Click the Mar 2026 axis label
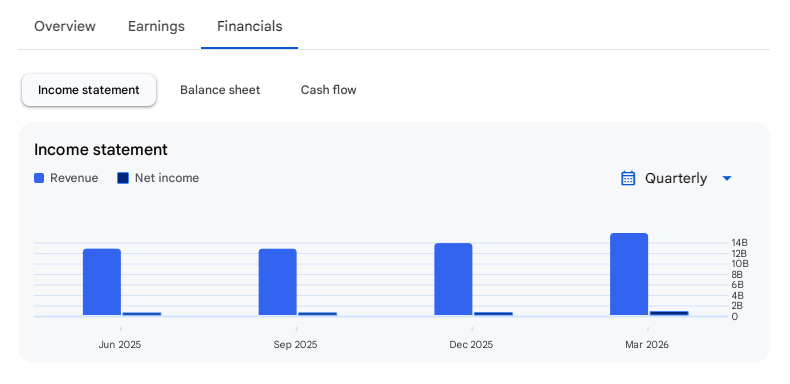Screen dimensions: 790x384 click(x=647, y=345)
